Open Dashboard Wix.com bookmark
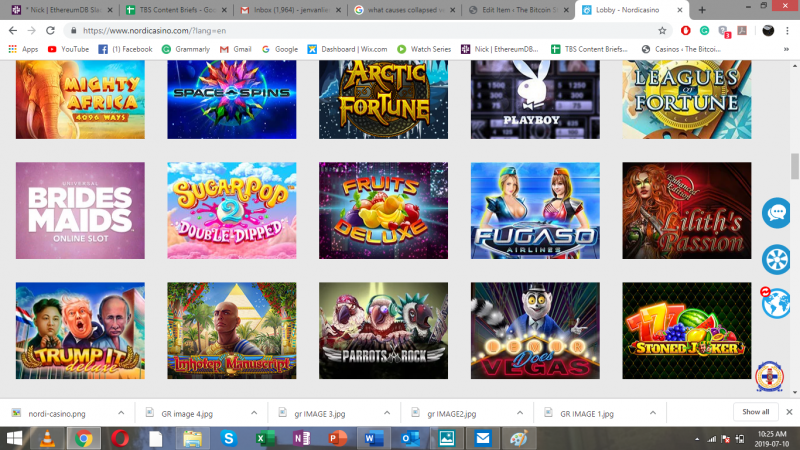This screenshot has width=800, height=450. (x=347, y=49)
